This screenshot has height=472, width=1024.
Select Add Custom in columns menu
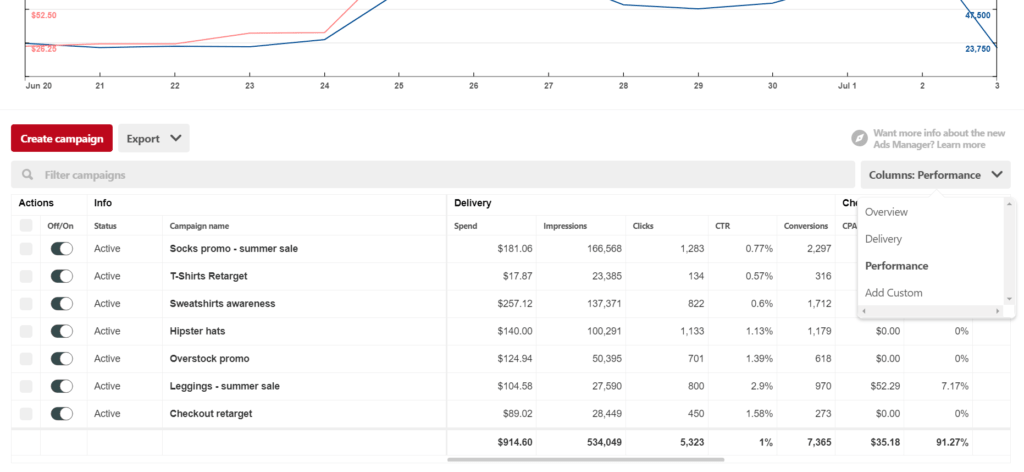(x=893, y=293)
